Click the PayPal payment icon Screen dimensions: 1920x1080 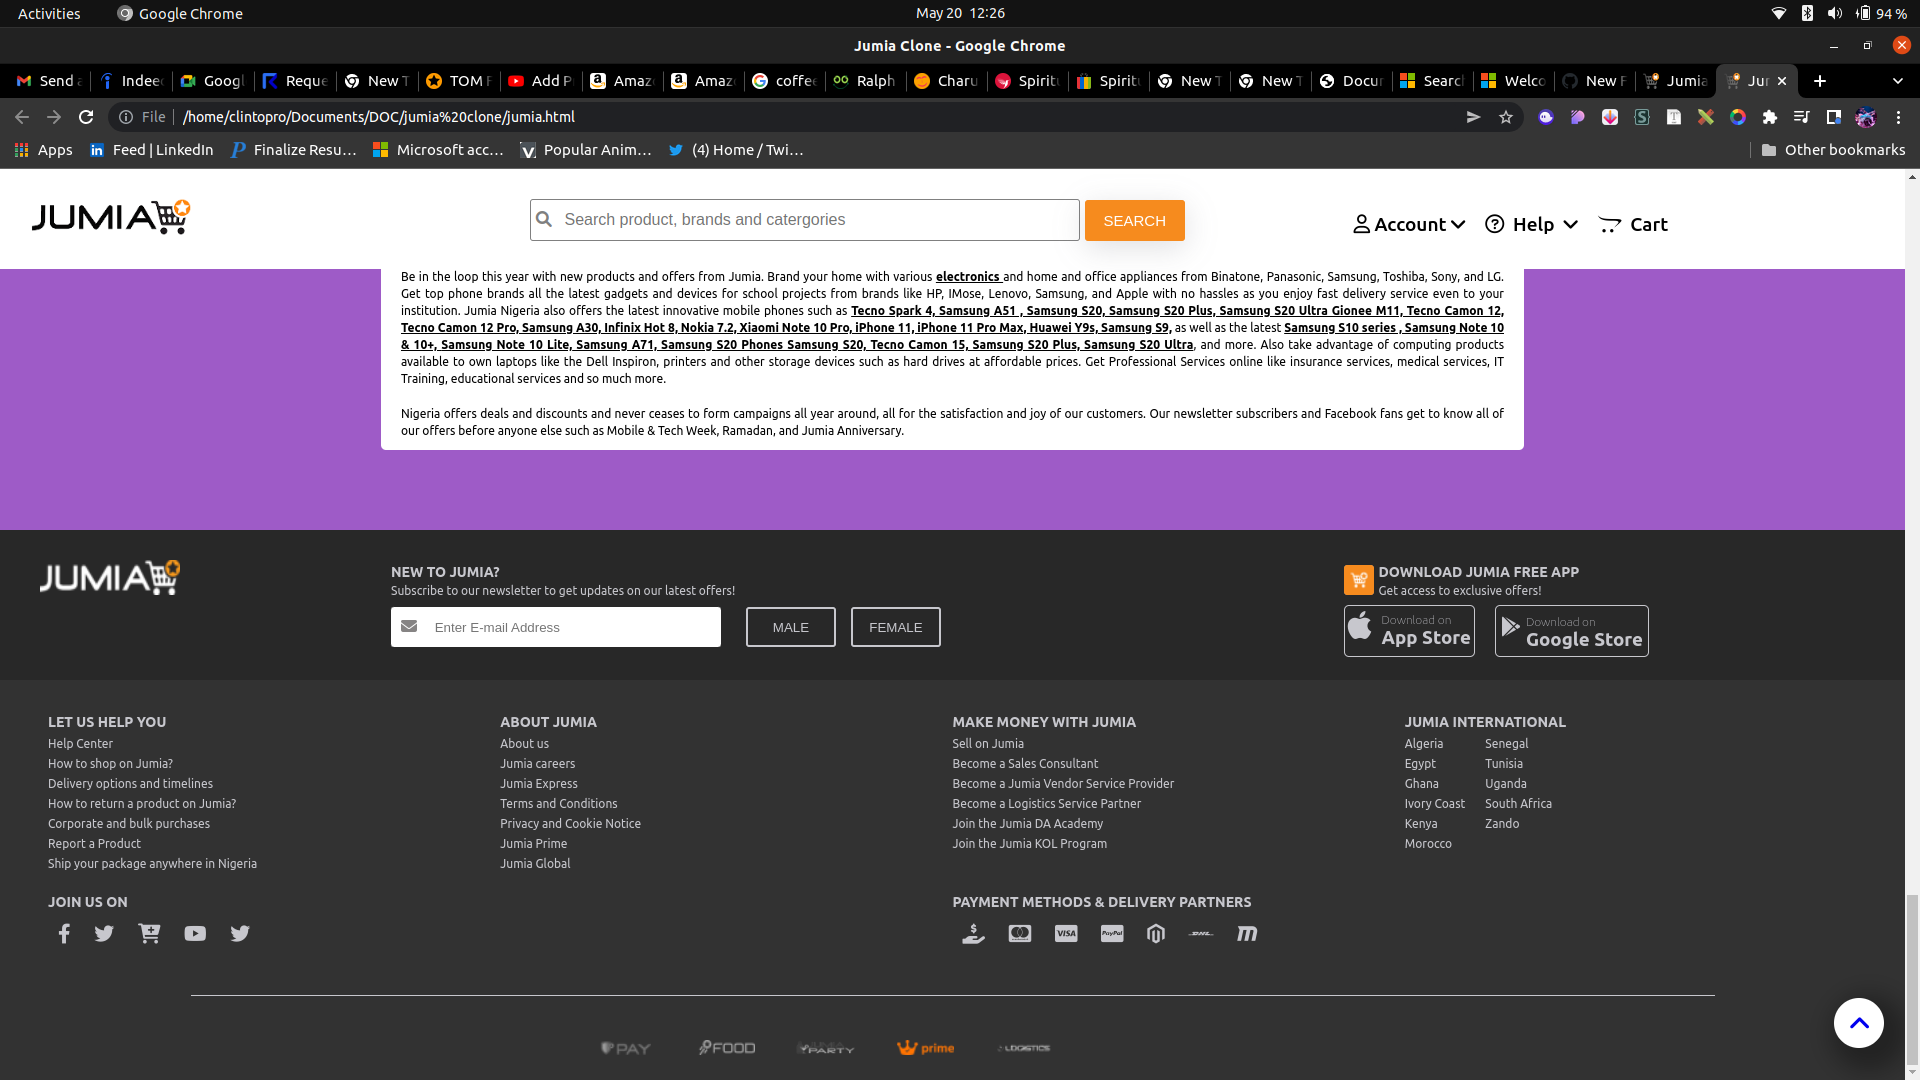coord(1111,933)
